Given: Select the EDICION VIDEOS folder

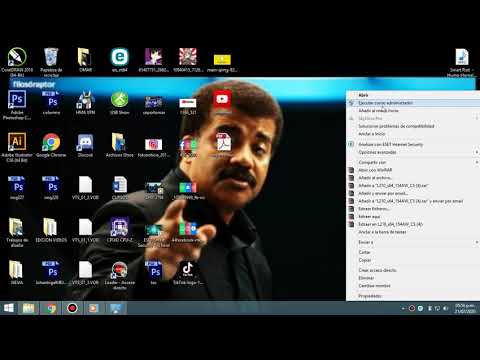Looking at the screenshot, I should pyautogui.click(x=50, y=227).
